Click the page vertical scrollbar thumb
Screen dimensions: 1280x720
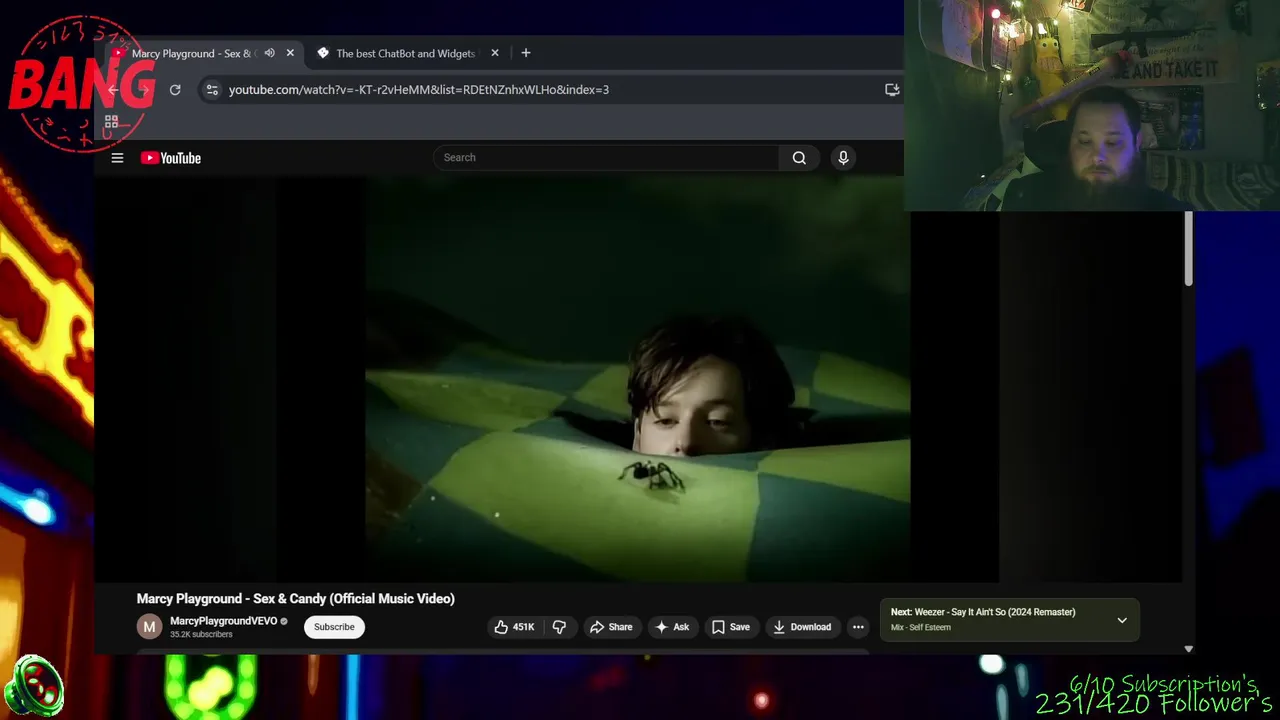tap(1188, 248)
